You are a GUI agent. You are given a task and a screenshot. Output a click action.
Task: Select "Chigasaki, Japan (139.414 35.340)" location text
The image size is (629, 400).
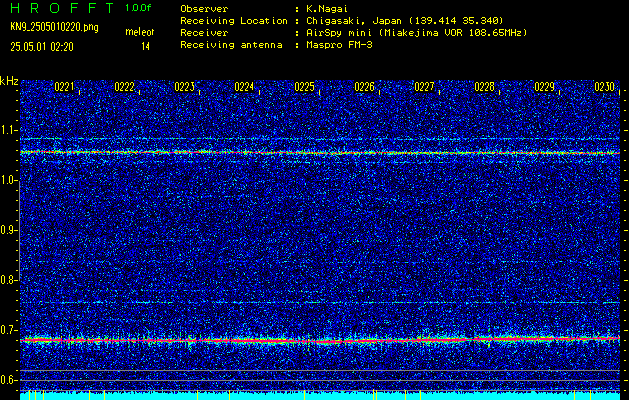(x=405, y=20)
